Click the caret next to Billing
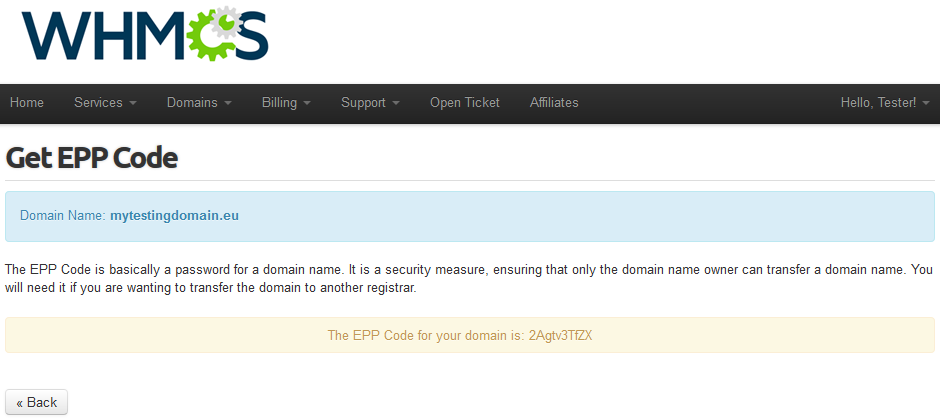The width and height of the screenshot is (940, 420). [307, 104]
